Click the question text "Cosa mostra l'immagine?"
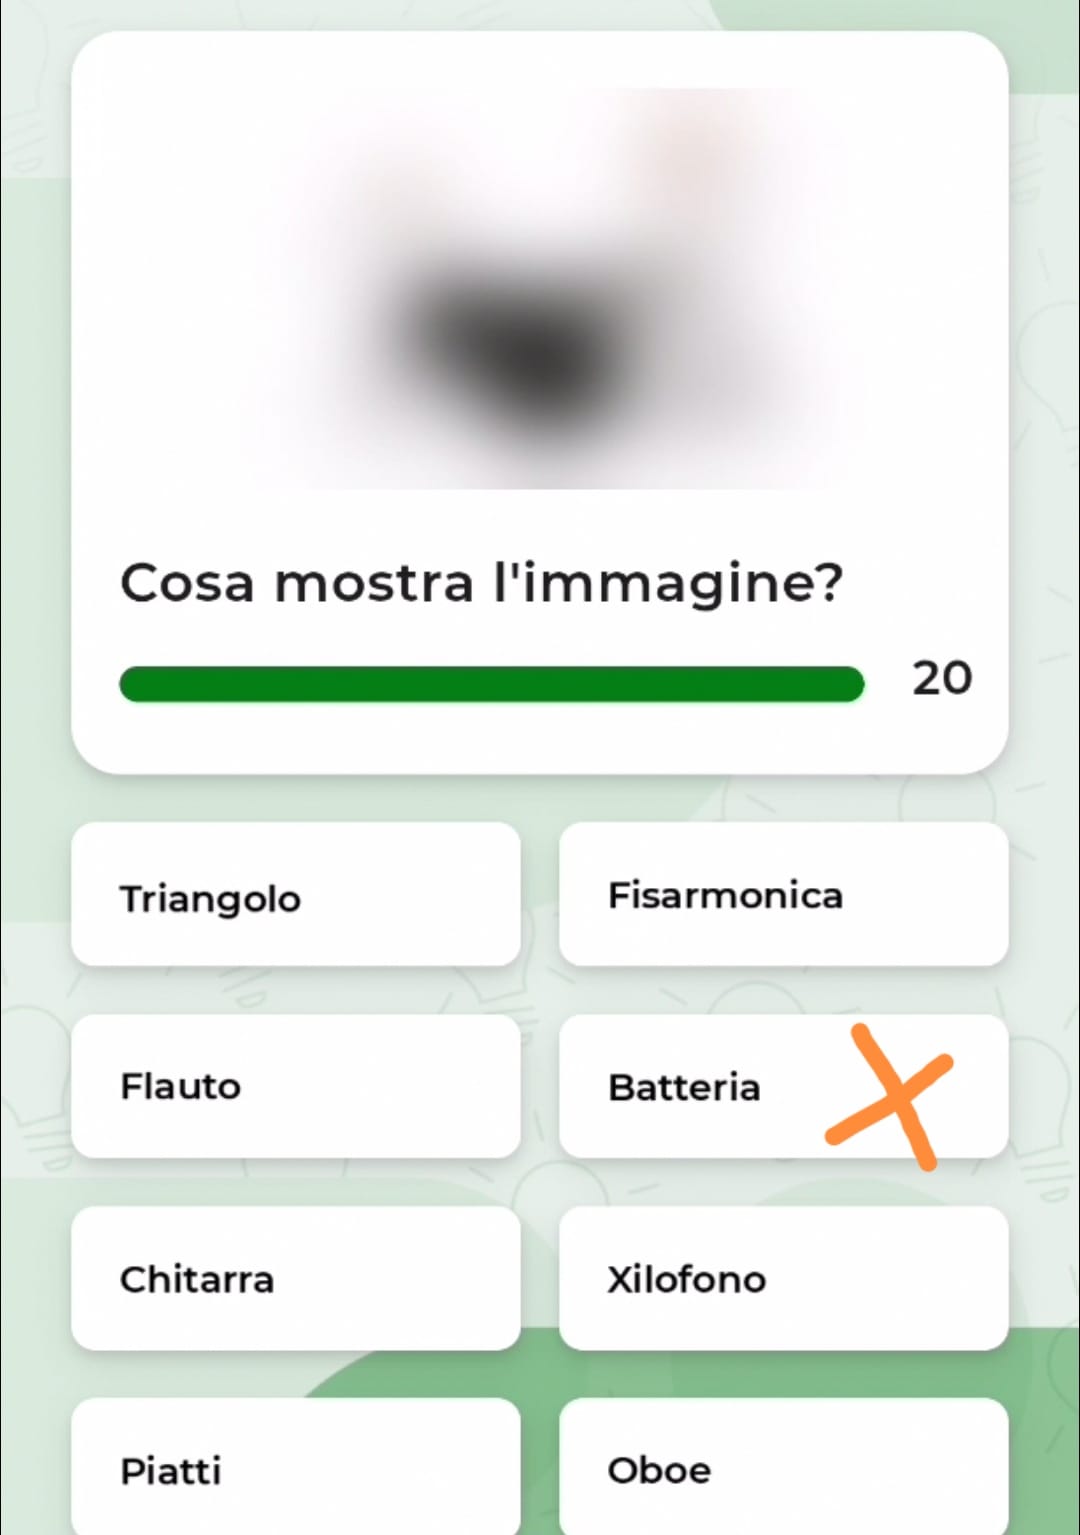The width and height of the screenshot is (1080, 1535). click(481, 583)
